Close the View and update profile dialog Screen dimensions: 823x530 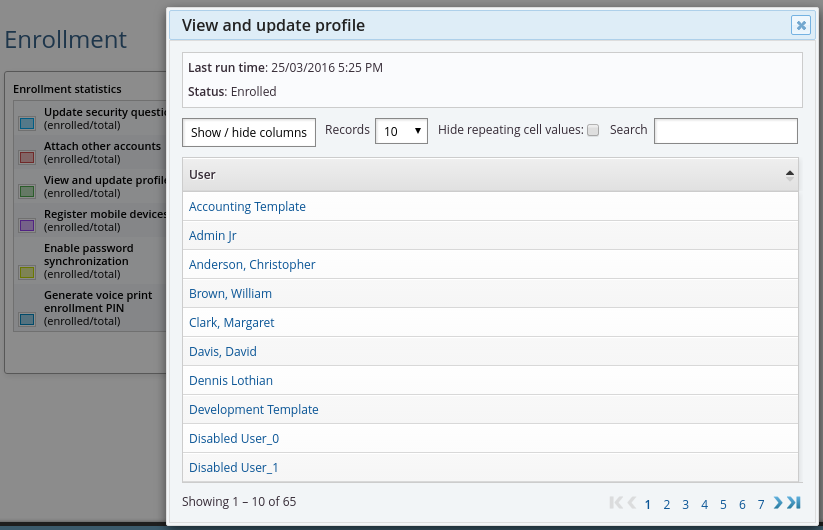coord(800,26)
